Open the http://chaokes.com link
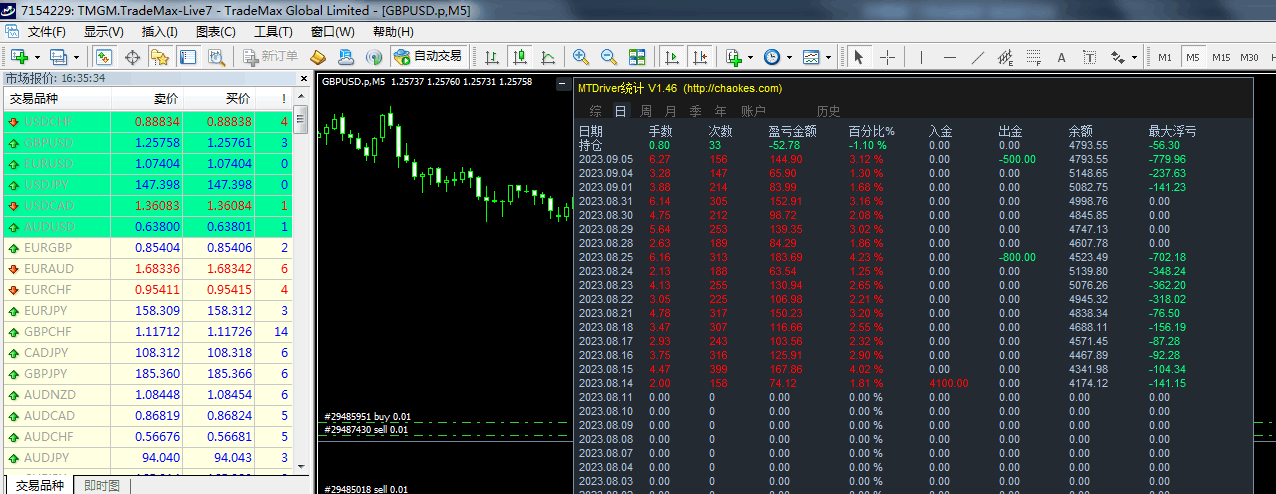This screenshot has height=494, width=1276. (x=733, y=88)
